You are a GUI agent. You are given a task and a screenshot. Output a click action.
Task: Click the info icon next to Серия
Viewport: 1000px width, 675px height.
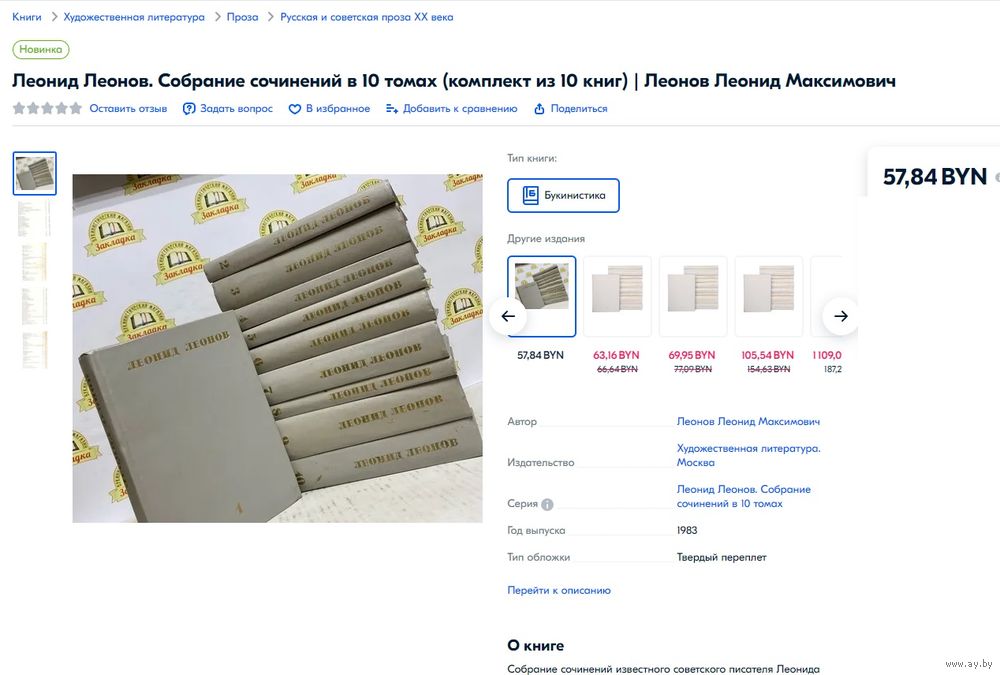pos(547,505)
